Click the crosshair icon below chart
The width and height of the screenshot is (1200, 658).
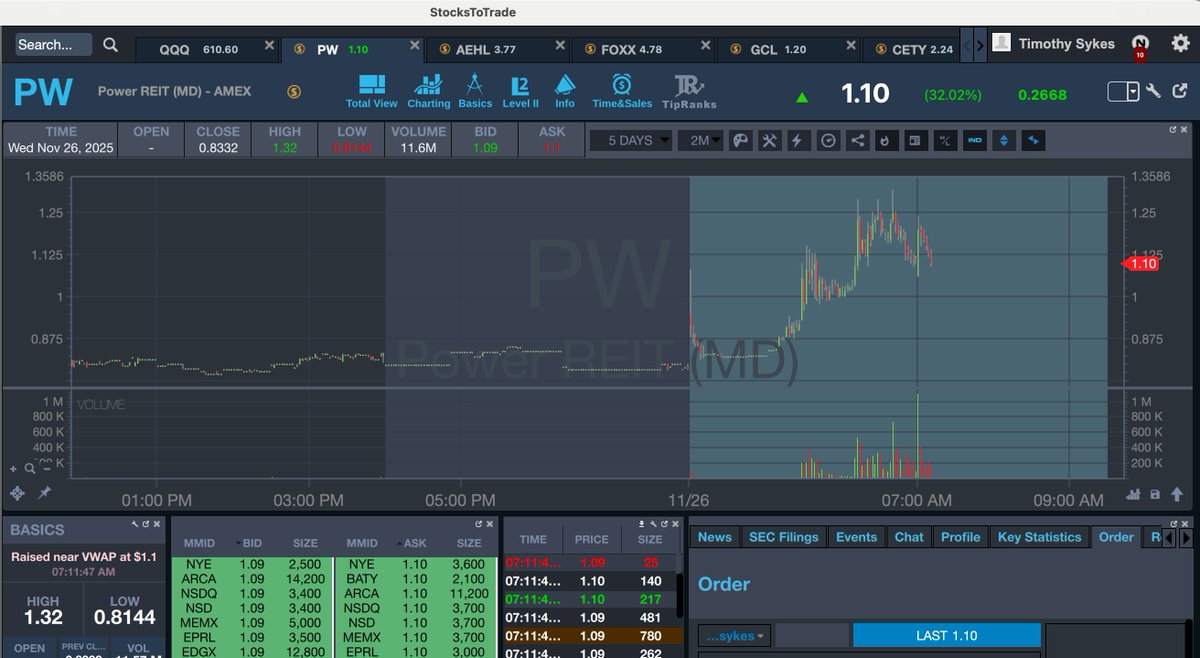coord(17,493)
